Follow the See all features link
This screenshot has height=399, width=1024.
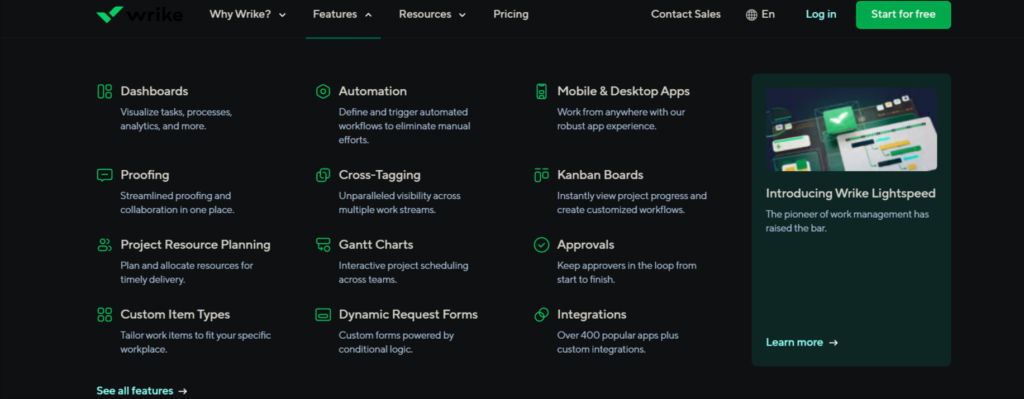tap(142, 391)
